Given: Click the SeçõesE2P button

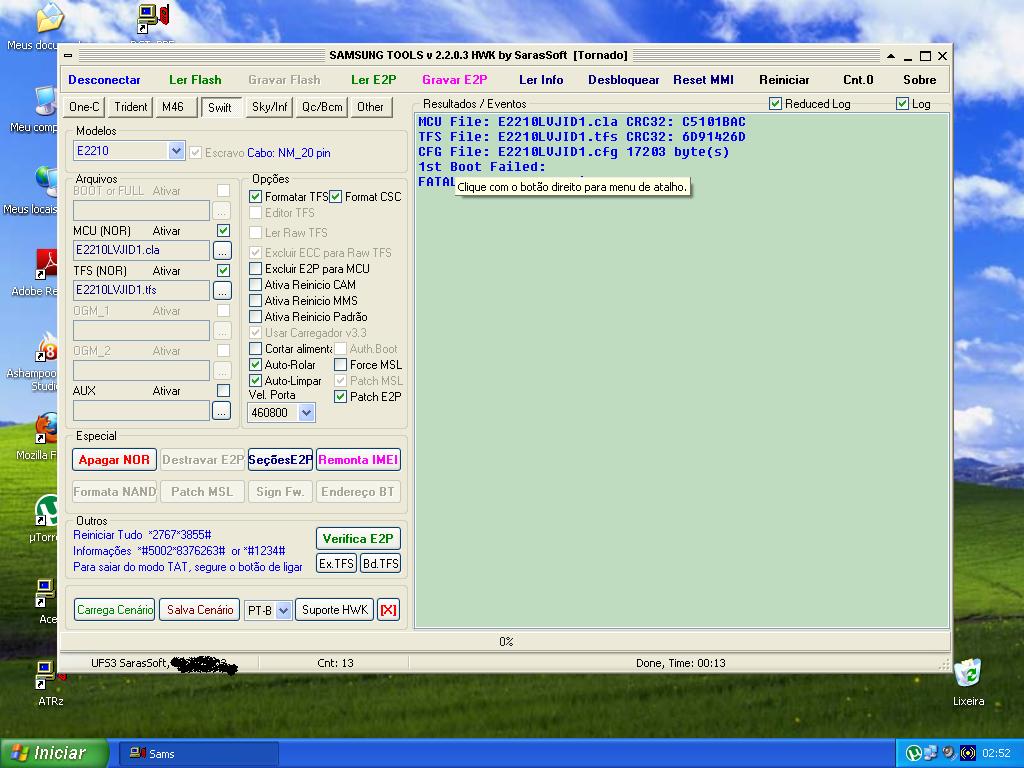Looking at the screenshot, I should tap(280, 460).
